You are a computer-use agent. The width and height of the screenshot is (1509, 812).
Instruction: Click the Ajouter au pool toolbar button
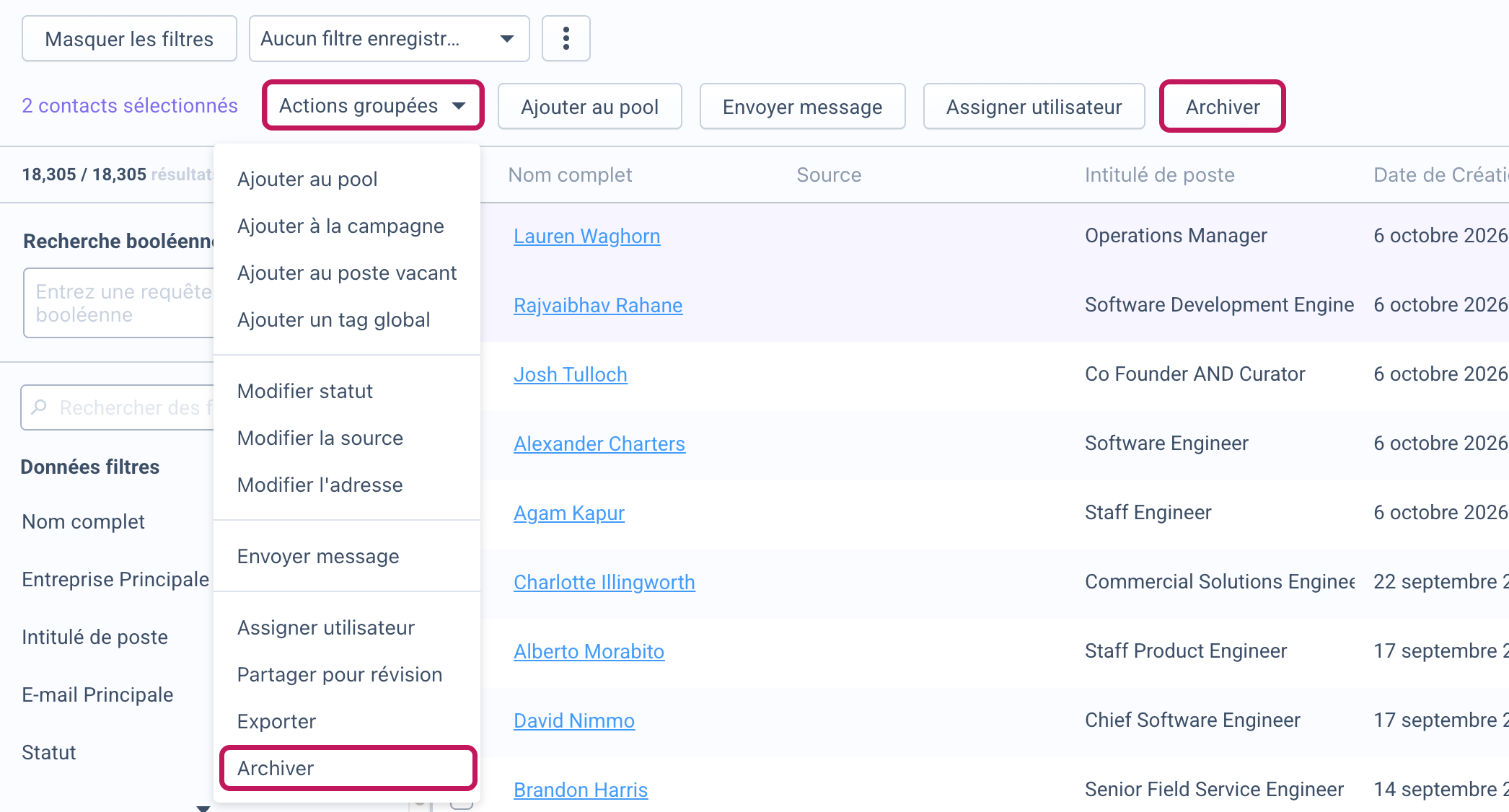pos(590,106)
